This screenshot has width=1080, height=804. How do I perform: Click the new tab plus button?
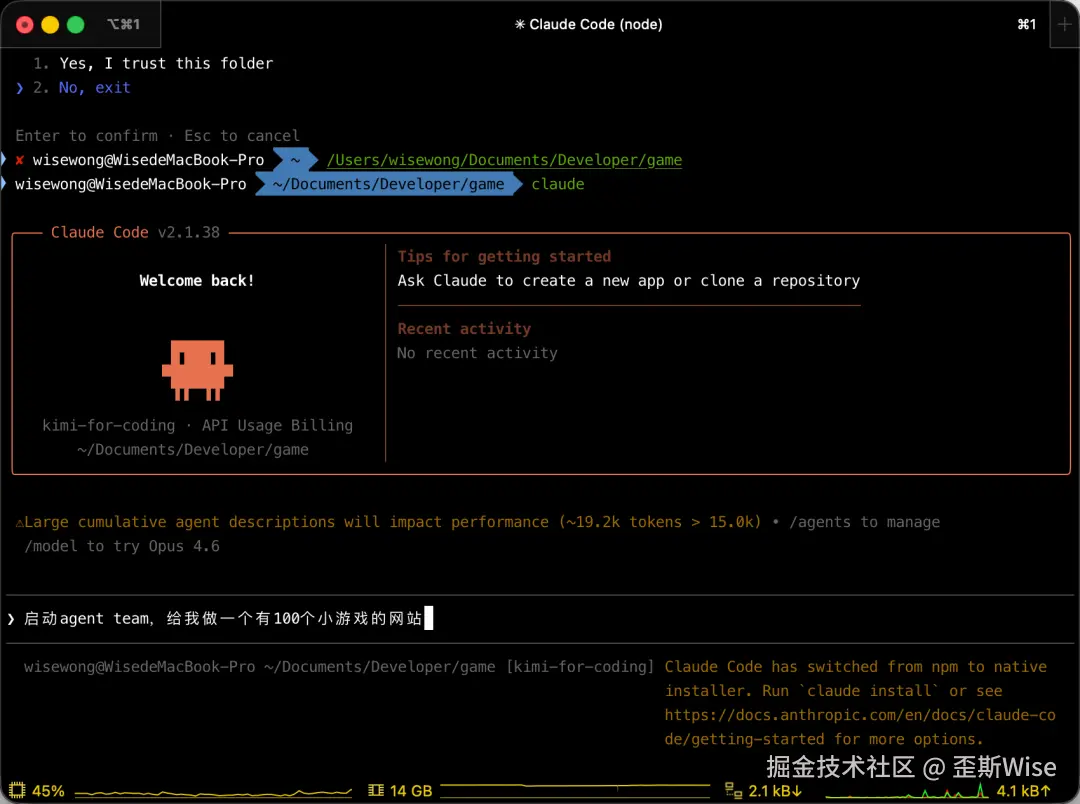tap(1064, 24)
